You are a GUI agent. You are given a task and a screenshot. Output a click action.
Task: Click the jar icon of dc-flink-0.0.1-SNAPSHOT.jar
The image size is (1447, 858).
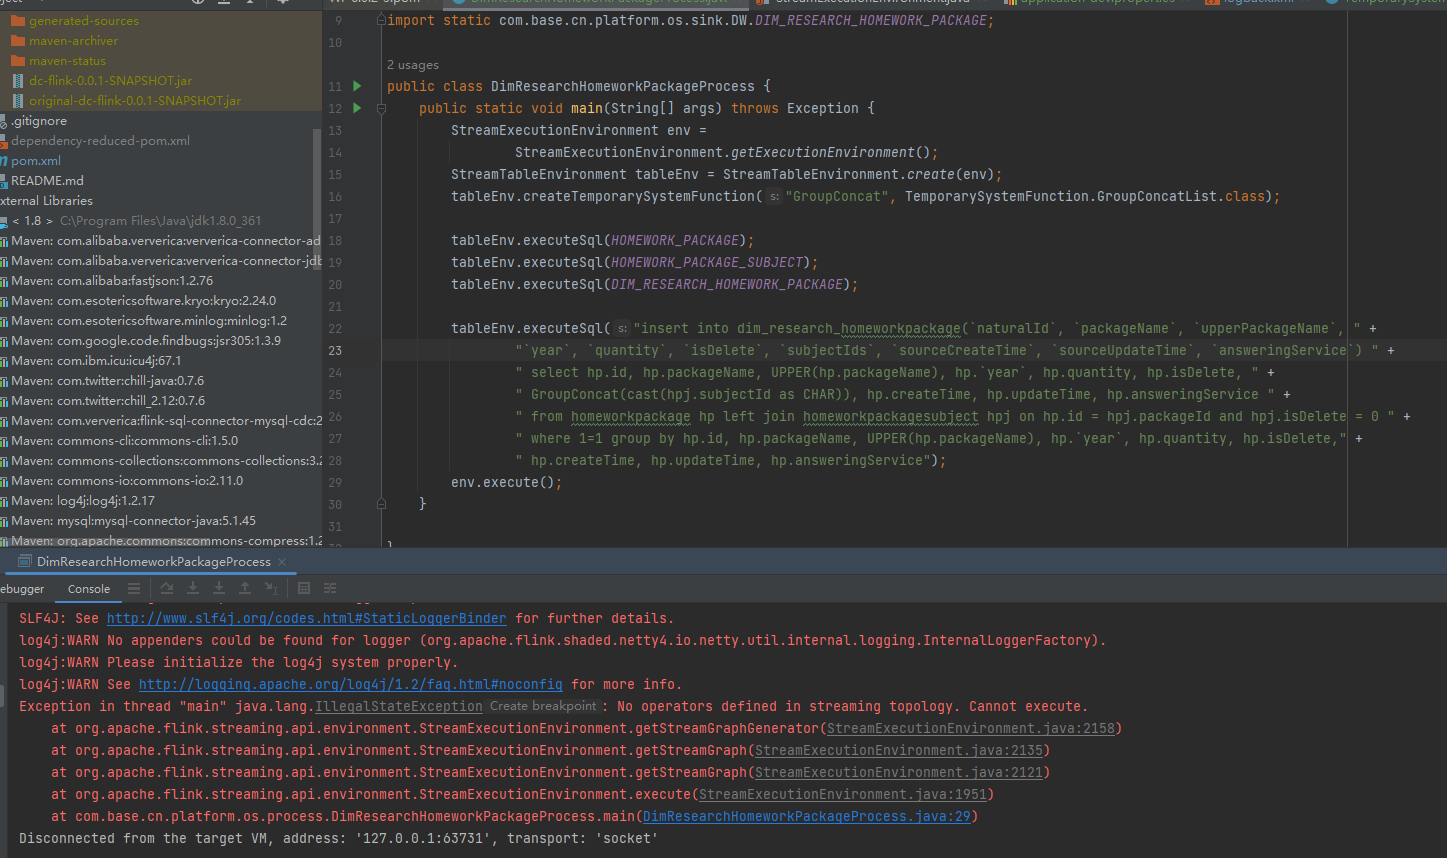[x=18, y=81]
